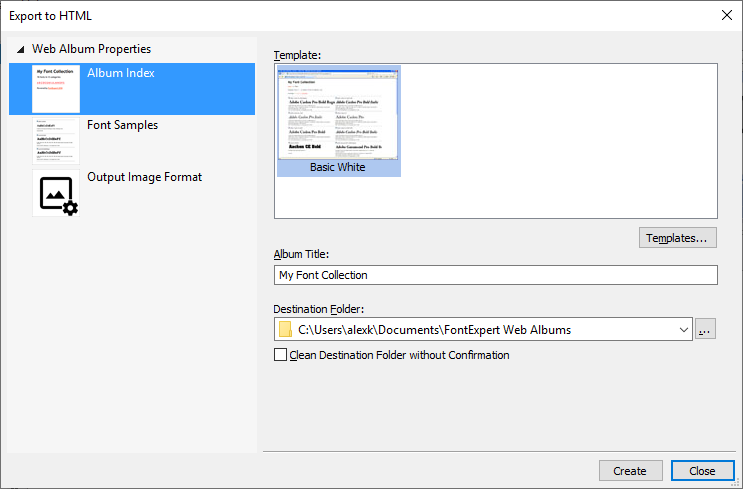
Task: Click the Close button
Action: click(702, 471)
